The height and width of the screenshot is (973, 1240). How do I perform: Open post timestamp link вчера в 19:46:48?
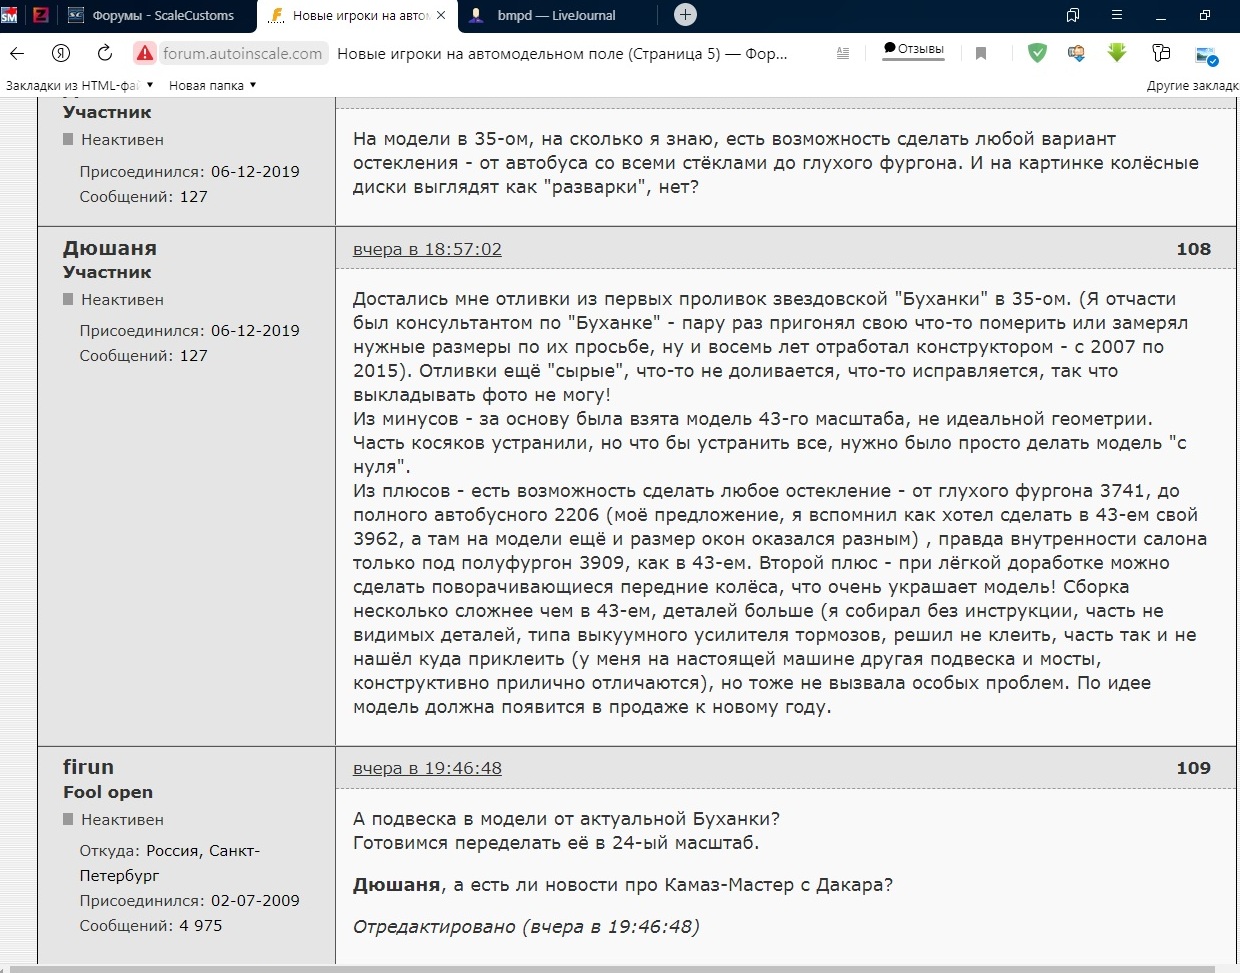pyautogui.click(x=427, y=768)
